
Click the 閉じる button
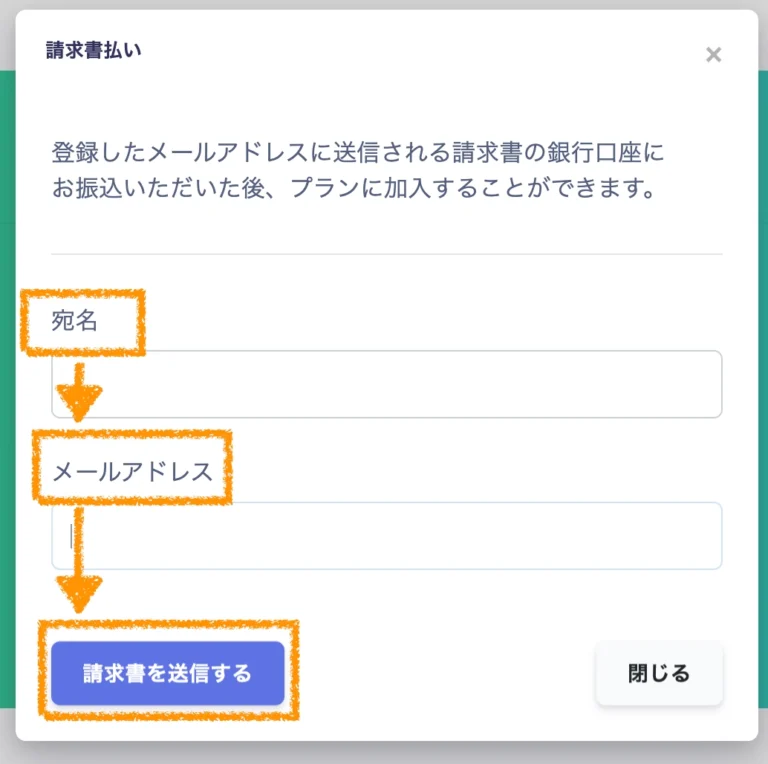click(x=659, y=674)
